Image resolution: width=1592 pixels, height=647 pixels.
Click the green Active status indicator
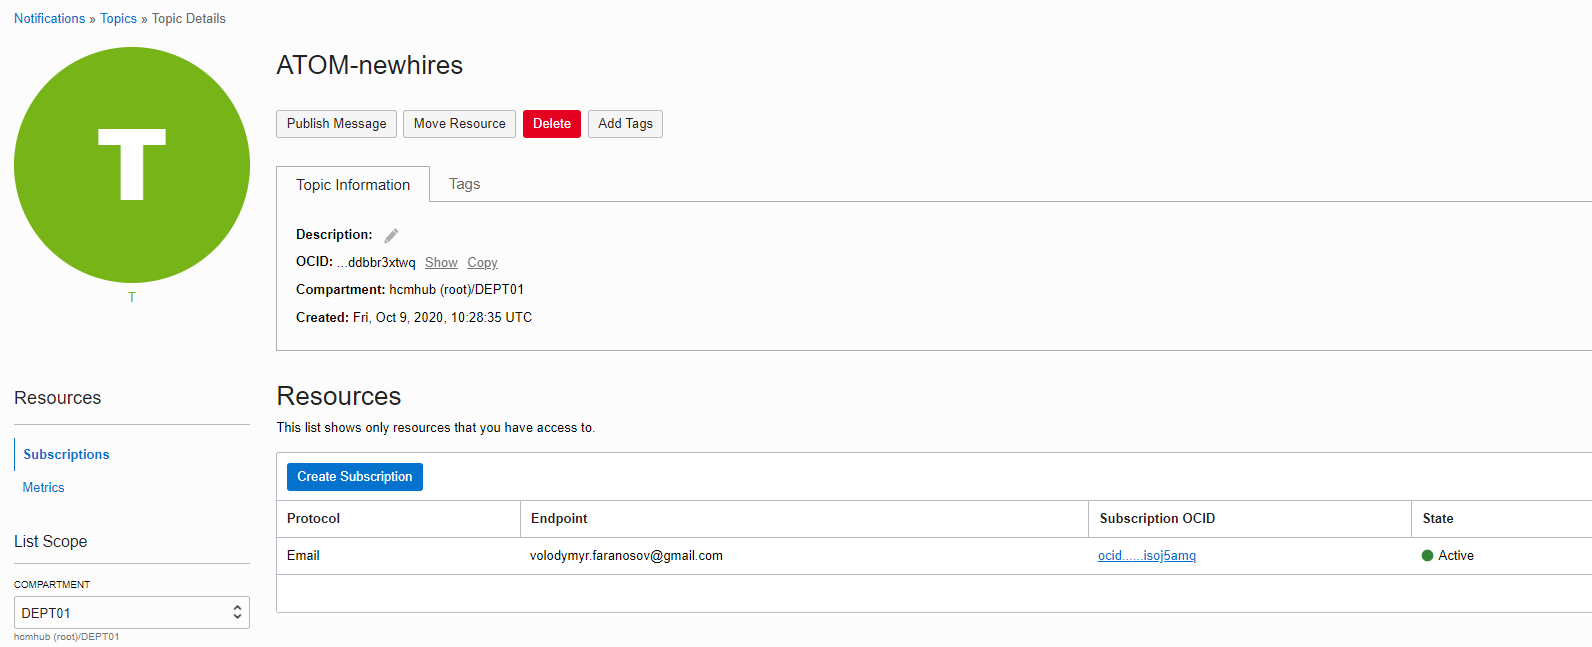[1427, 556]
